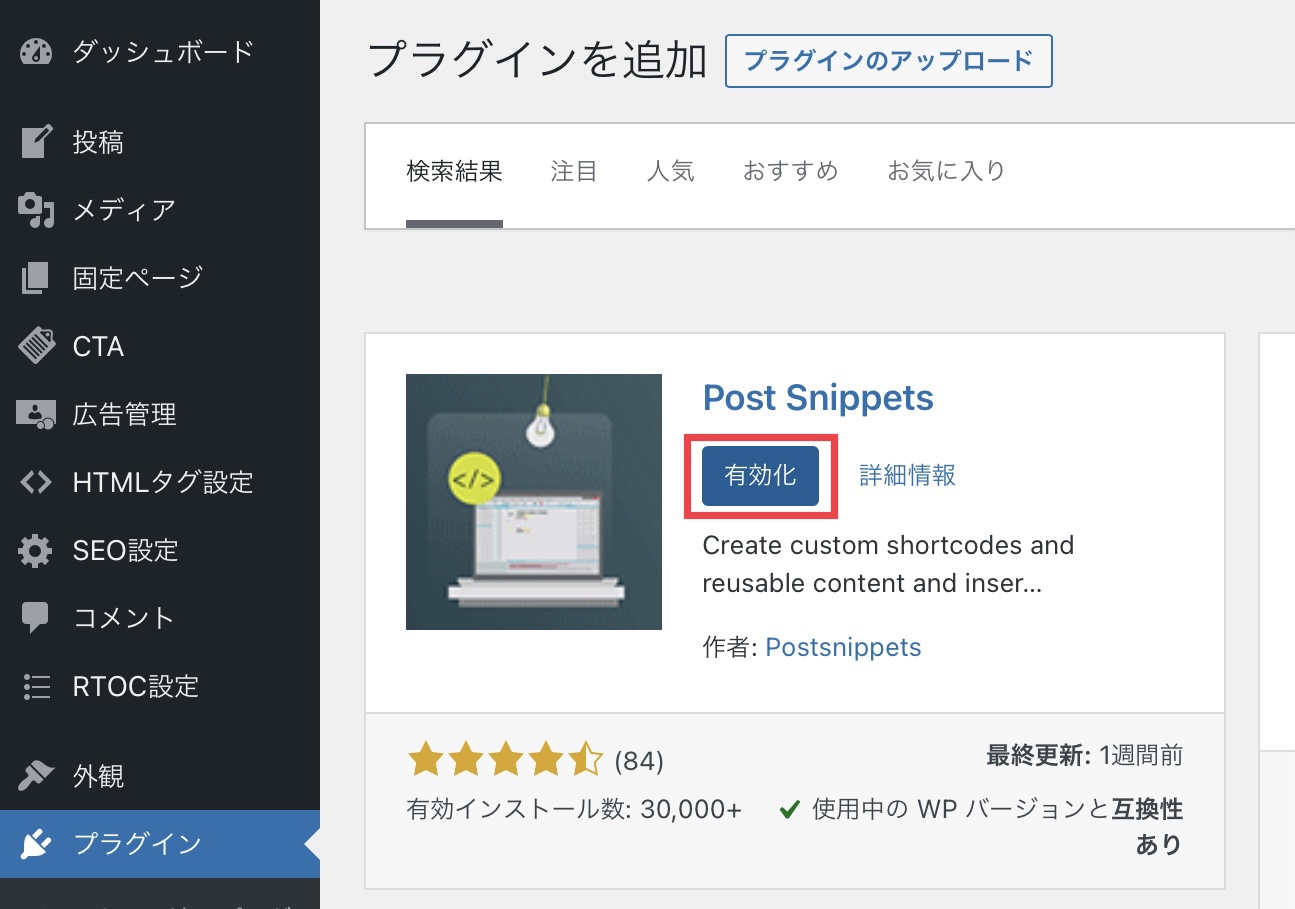Open コメント menu item
The image size is (1295, 909).
point(160,618)
